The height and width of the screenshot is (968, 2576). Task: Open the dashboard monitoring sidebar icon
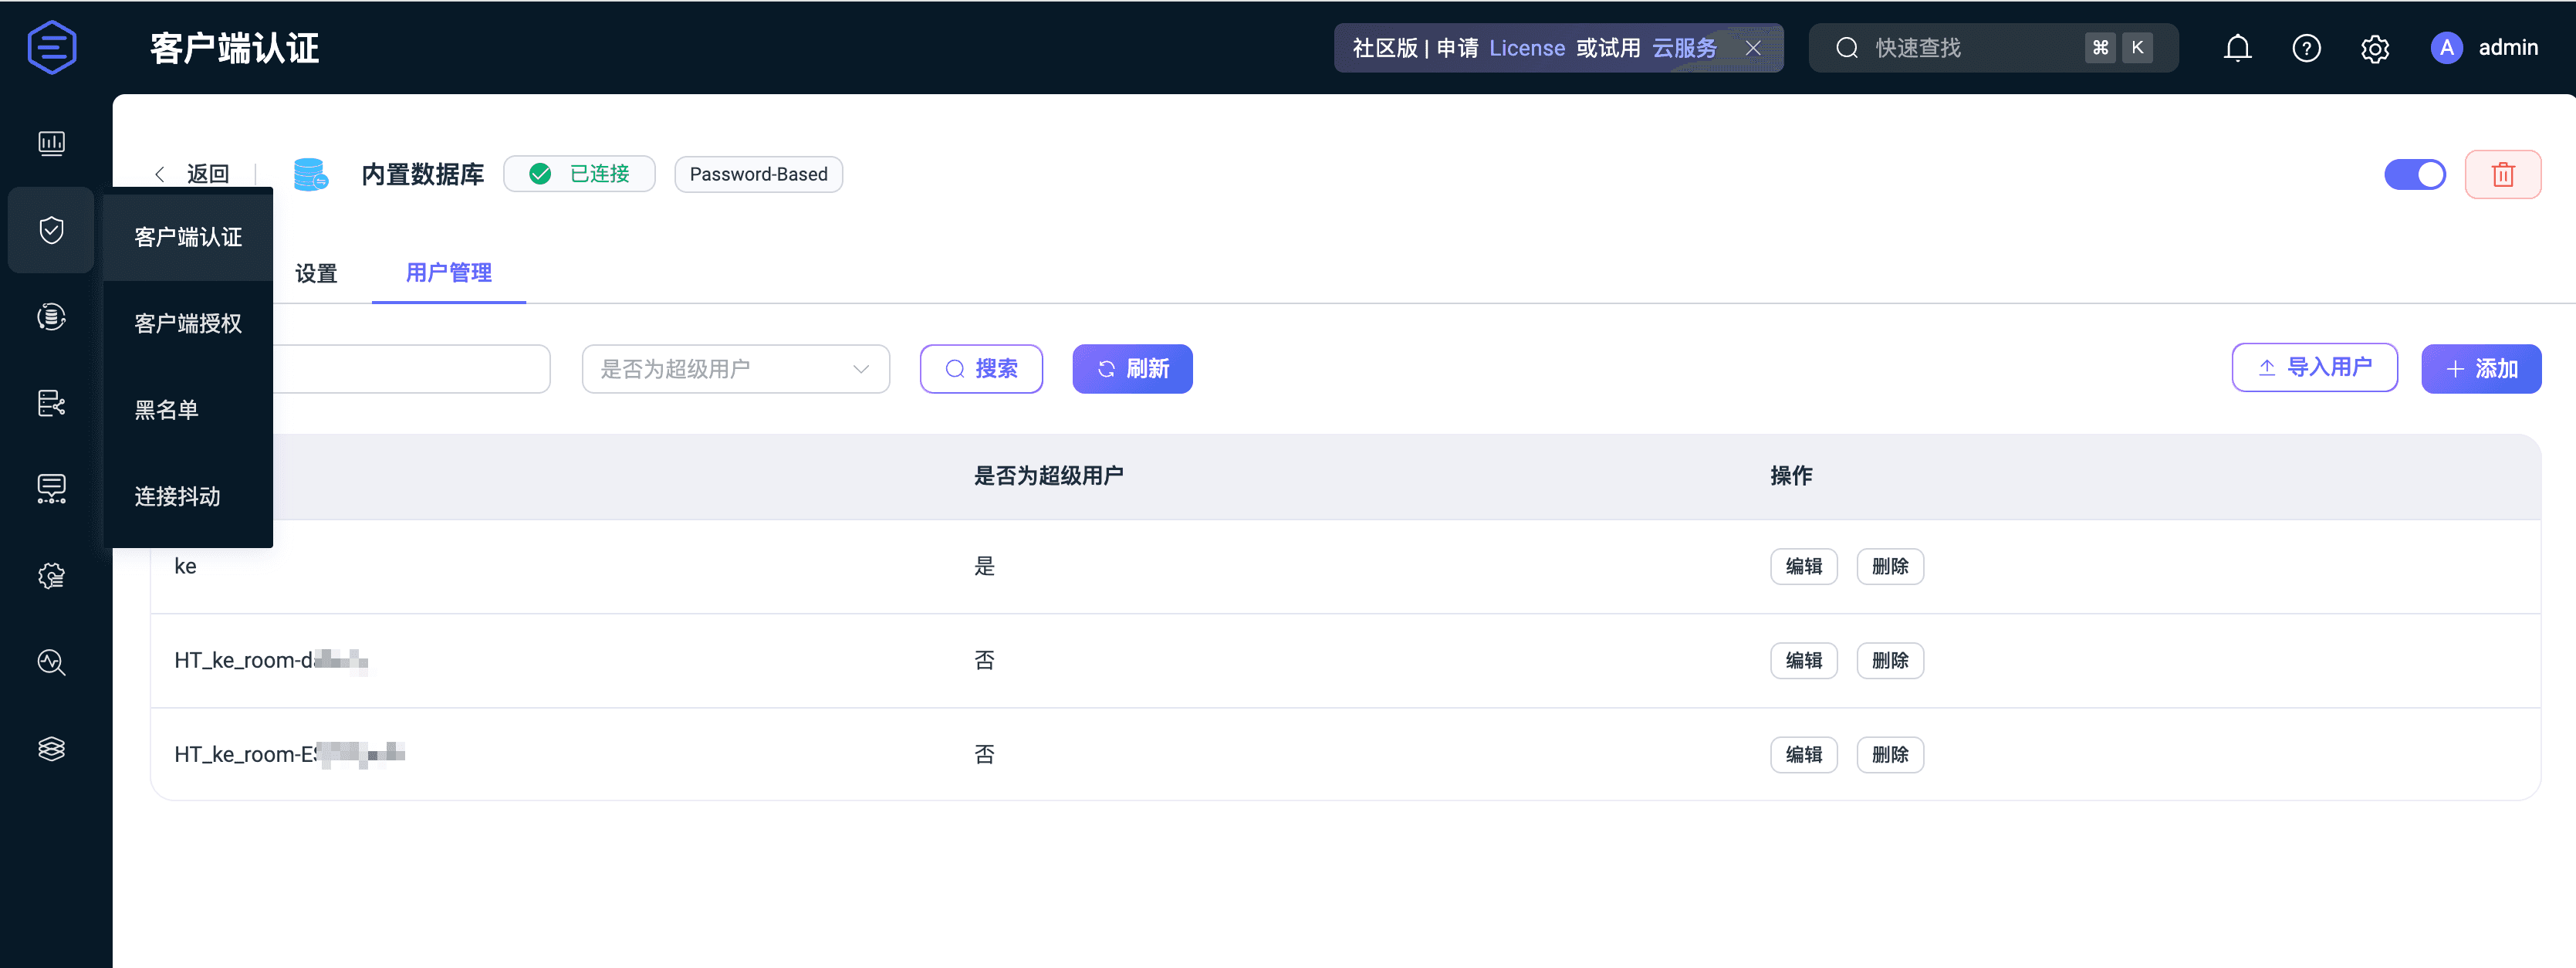51,144
